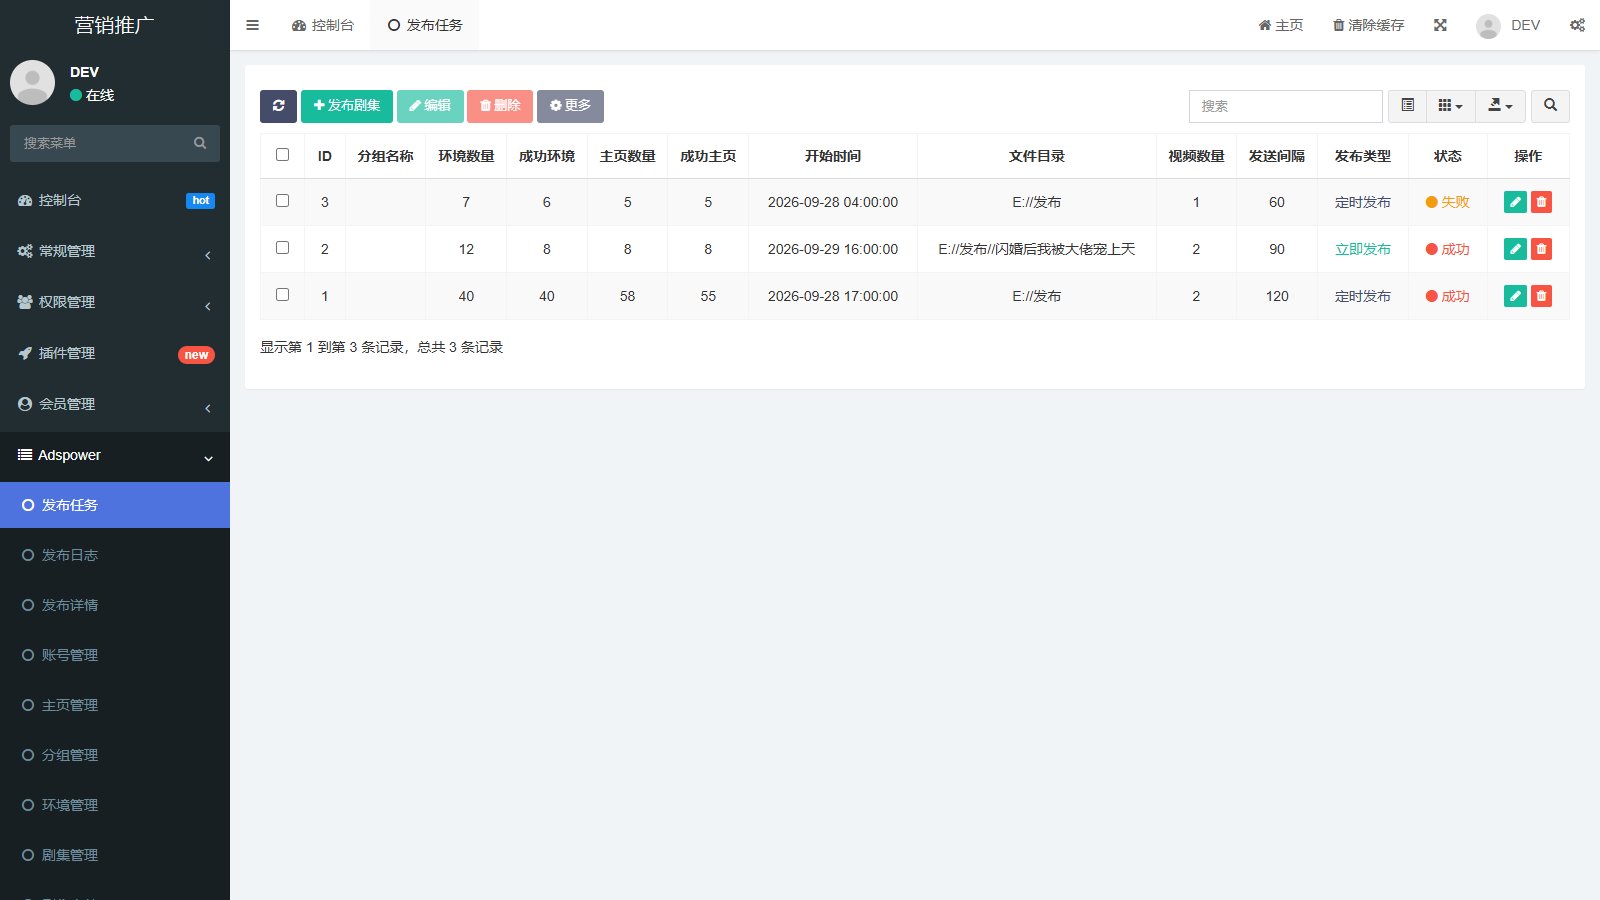The width and height of the screenshot is (1600, 900).
Task: Click the sidebar search menu magnifier icon
Action: click(200, 143)
